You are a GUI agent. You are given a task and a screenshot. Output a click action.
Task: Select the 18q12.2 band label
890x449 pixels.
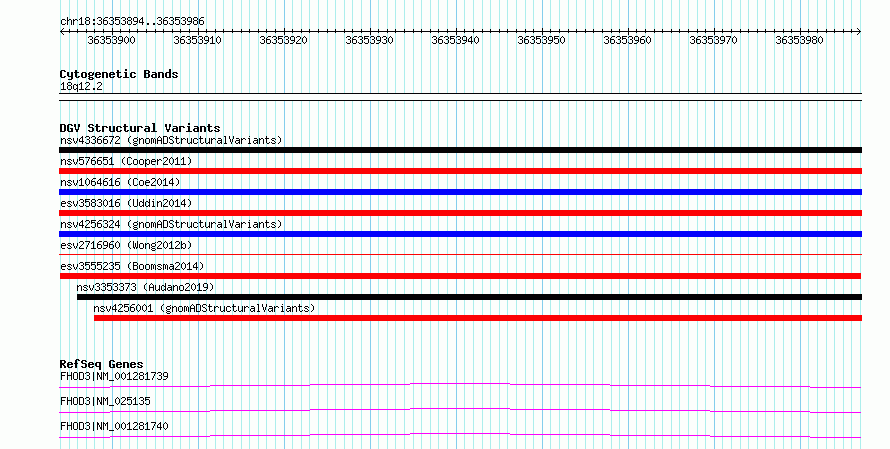click(81, 86)
